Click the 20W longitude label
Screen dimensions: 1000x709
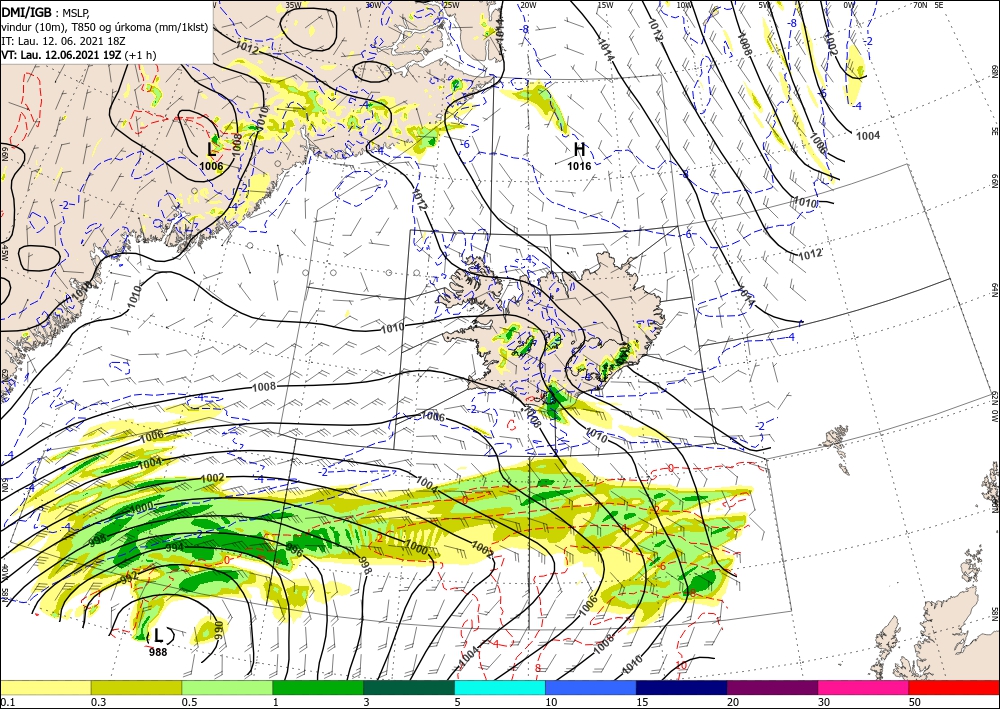(527, 5)
